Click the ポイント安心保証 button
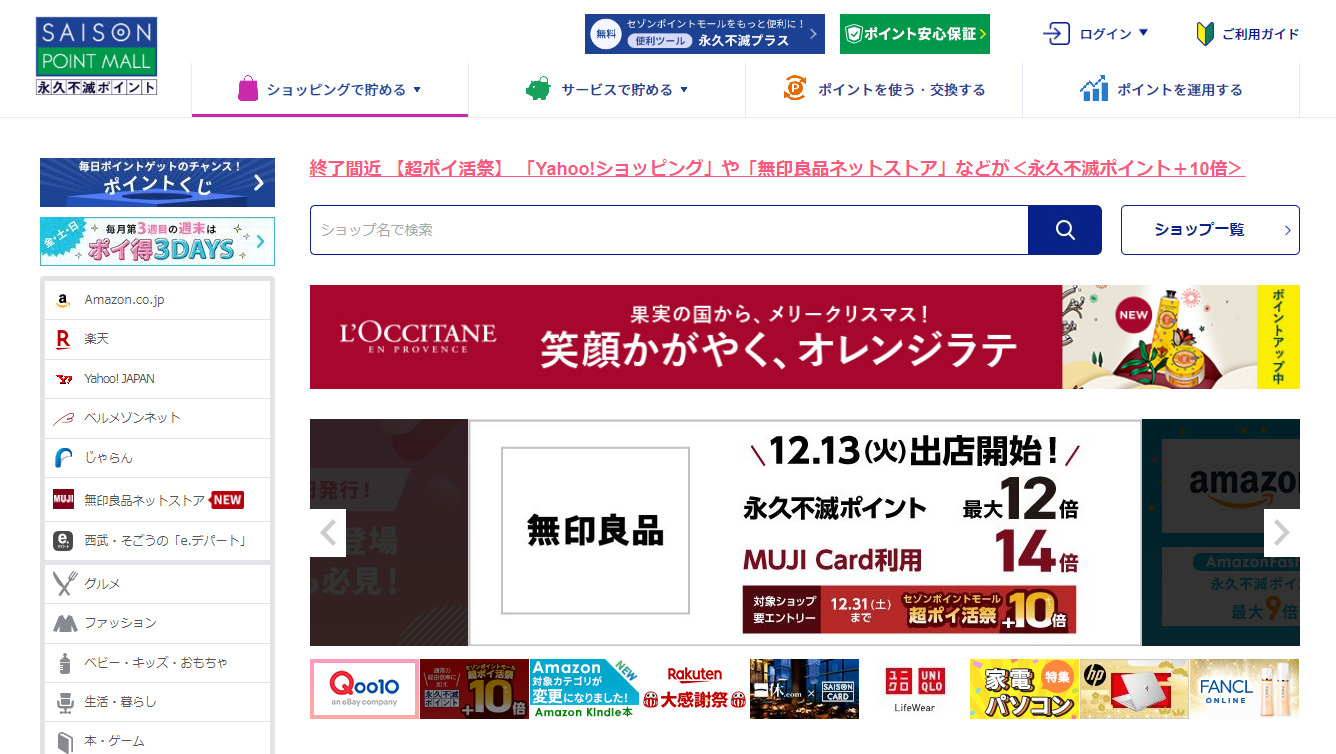Screen dimensions: 1336x754 click(x=915, y=34)
